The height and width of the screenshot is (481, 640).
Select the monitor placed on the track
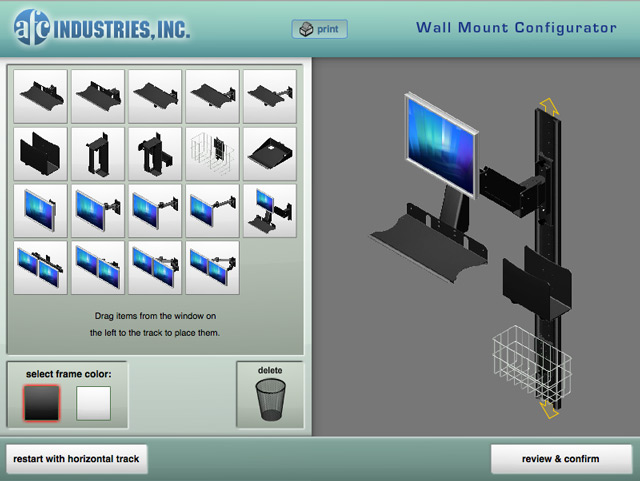click(x=441, y=145)
